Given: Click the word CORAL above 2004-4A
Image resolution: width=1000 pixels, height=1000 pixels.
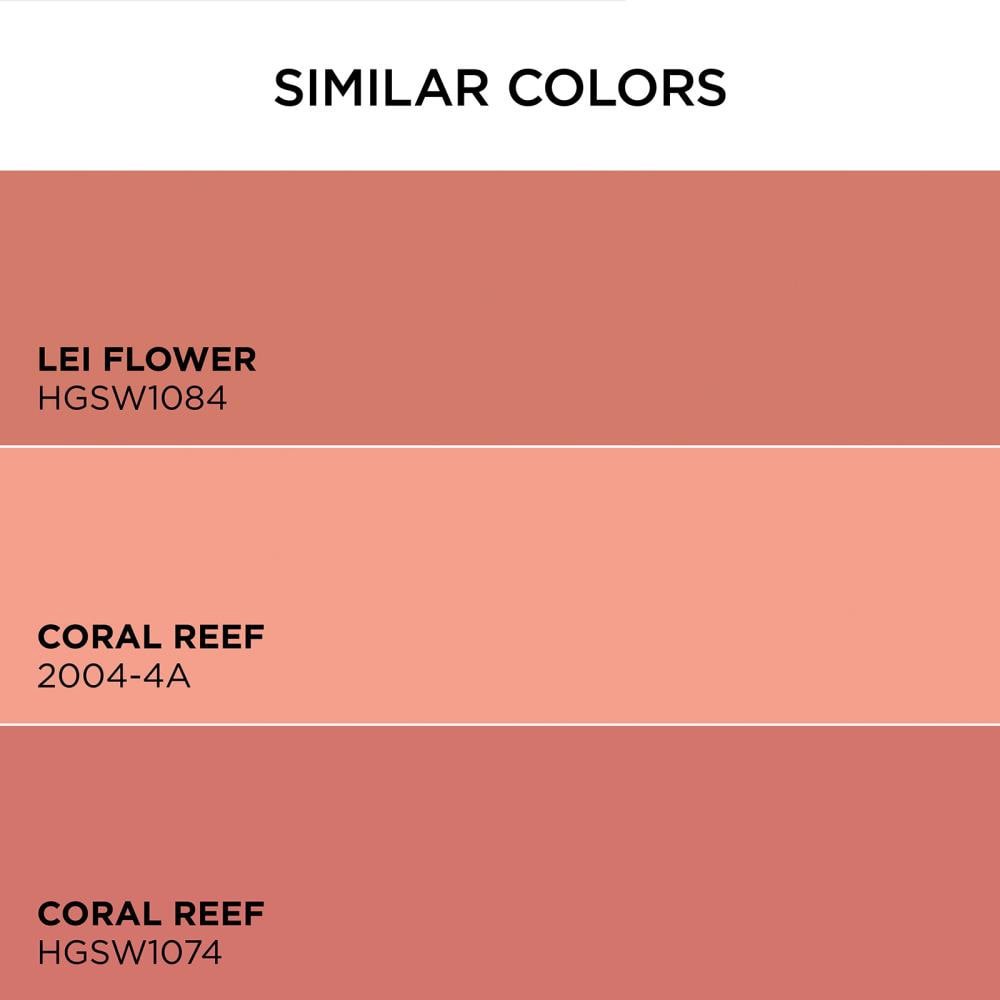Looking at the screenshot, I should click(99, 636).
